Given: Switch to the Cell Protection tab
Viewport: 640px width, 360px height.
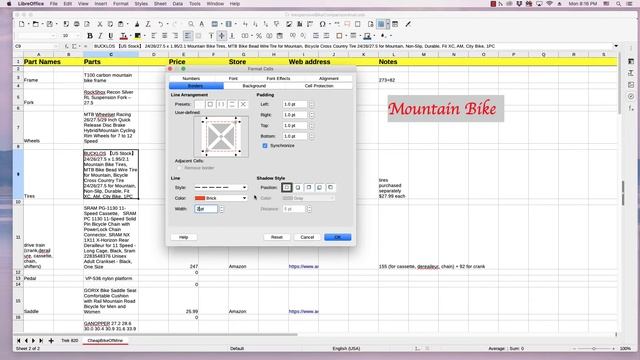Looking at the screenshot, I should [x=319, y=86].
